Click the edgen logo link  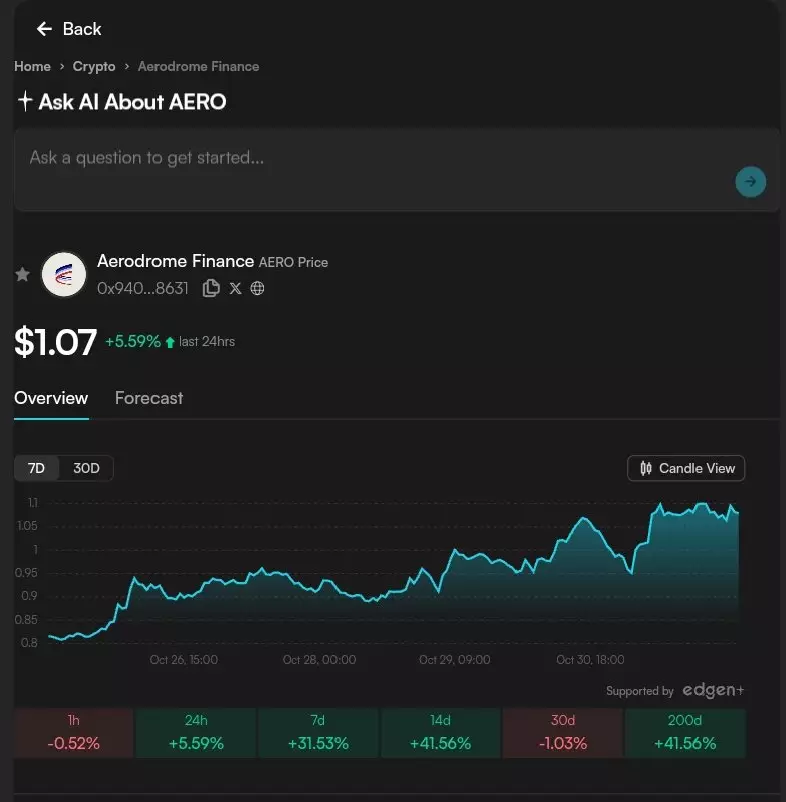(x=713, y=690)
